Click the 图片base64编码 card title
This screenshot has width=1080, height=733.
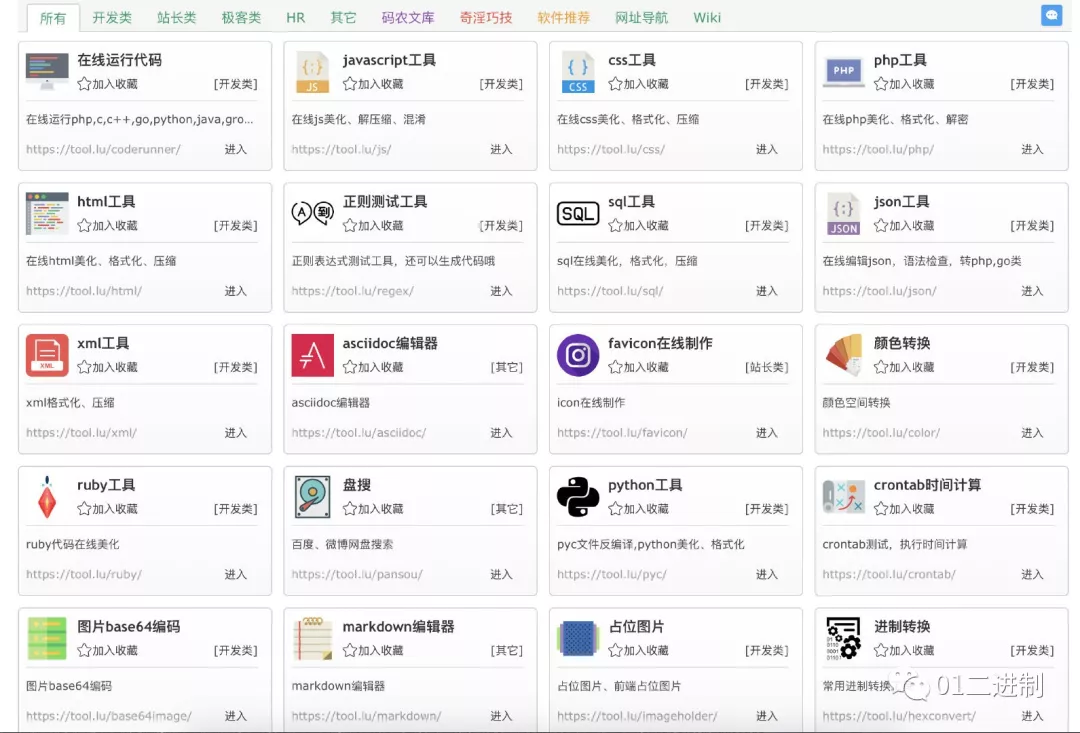(129, 627)
